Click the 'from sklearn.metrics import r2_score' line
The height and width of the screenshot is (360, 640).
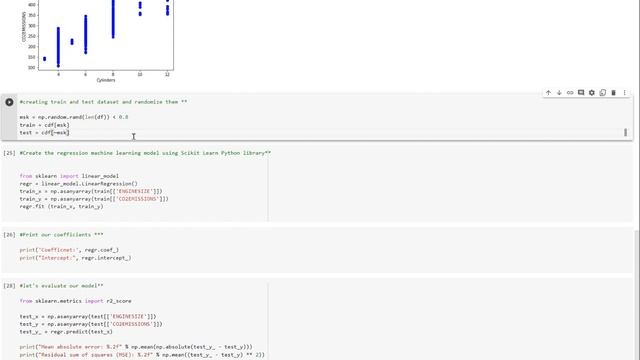click(76, 301)
